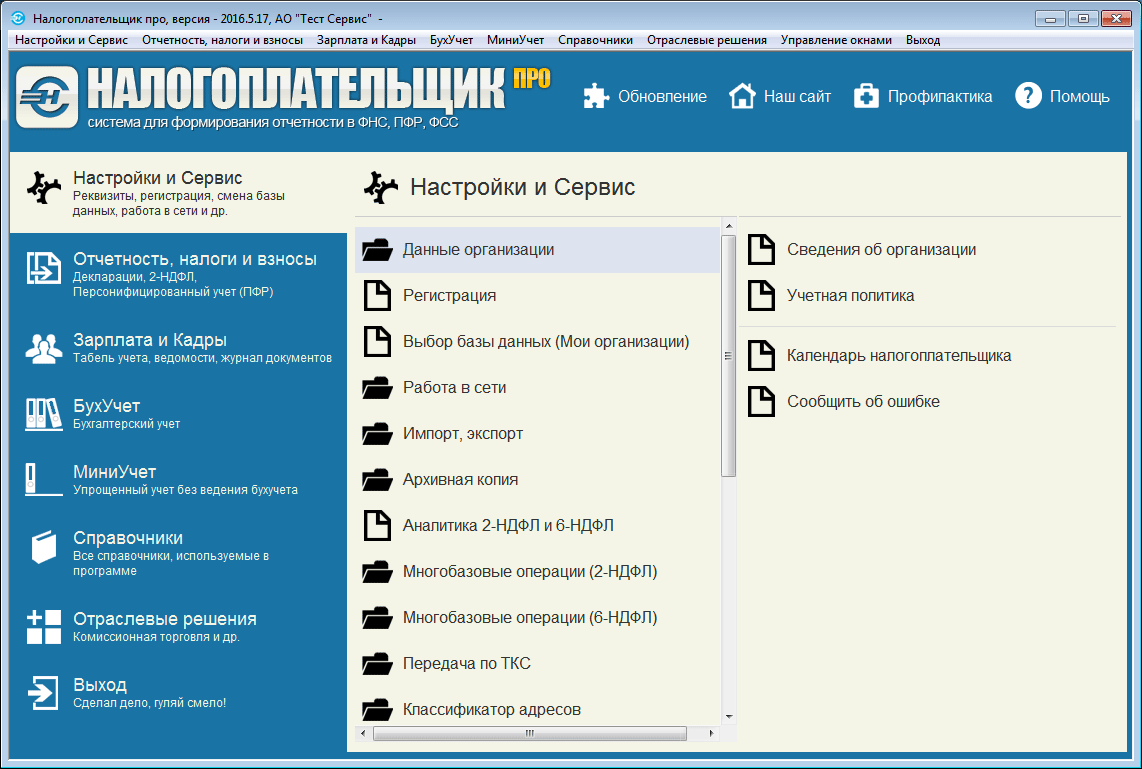The width and height of the screenshot is (1142, 769).
Task: Click the document icon of Учетная политика
Action: (762, 296)
